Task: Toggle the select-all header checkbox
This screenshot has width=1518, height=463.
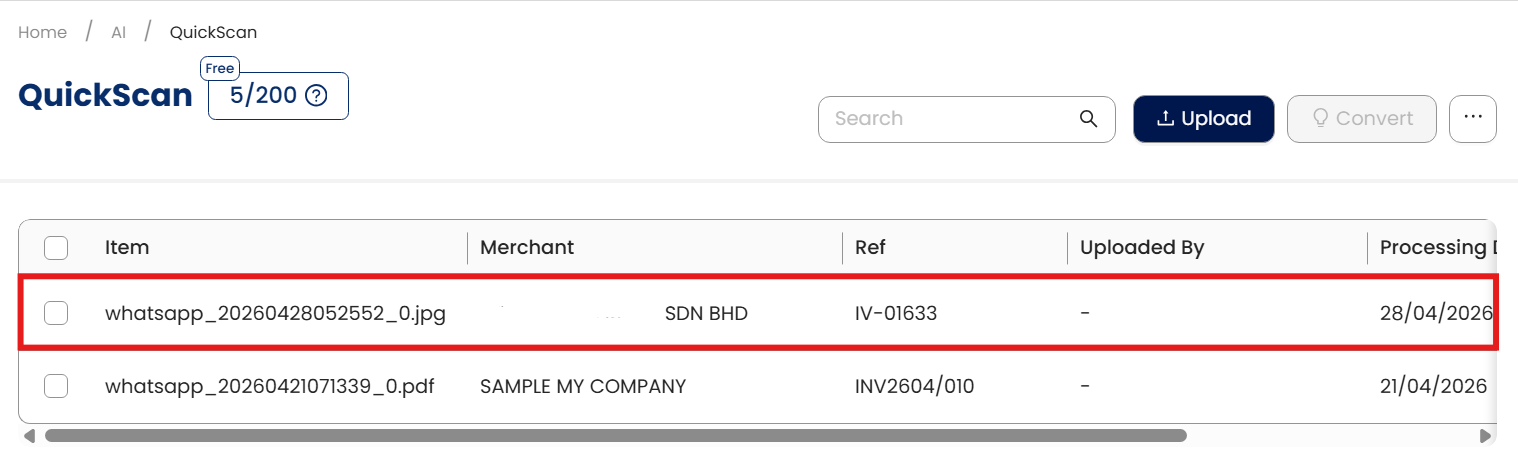Action: point(56,247)
